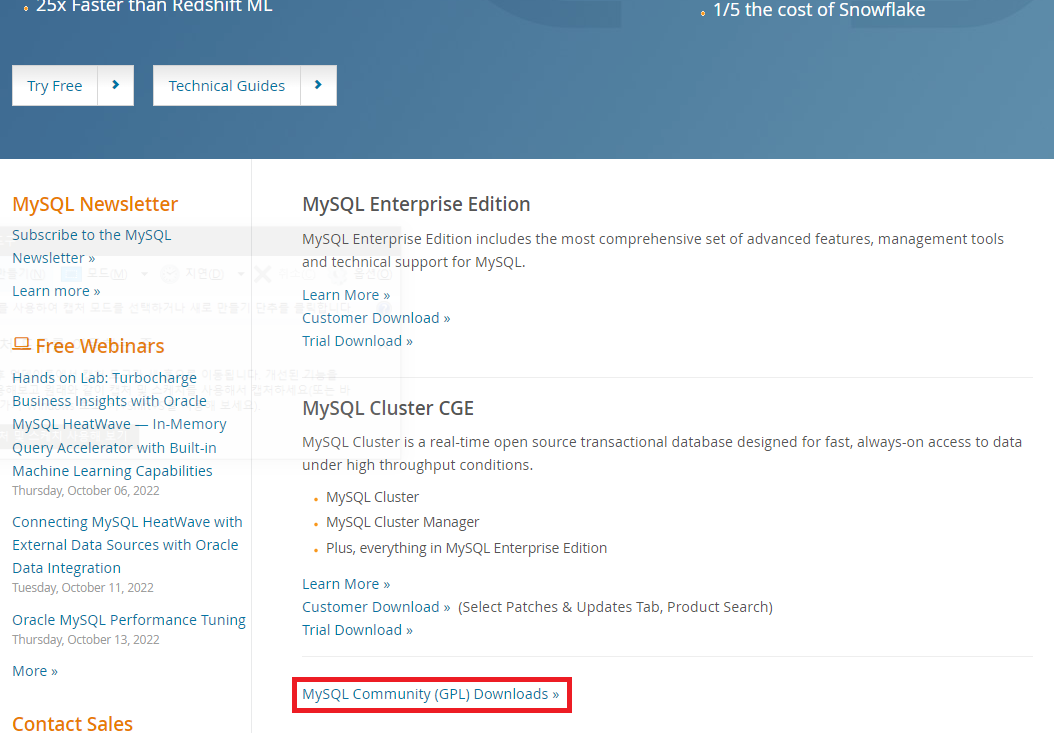Open the Contact Sales heading
The image size is (1054, 733).
pos(73,724)
